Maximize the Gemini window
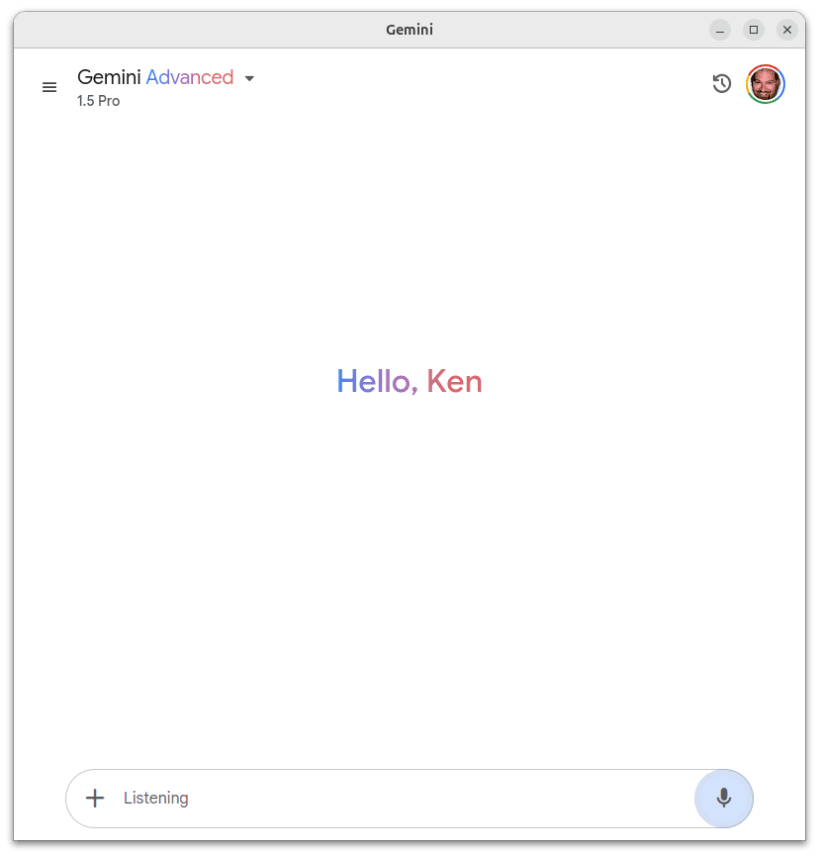The image size is (819, 857). click(x=753, y=30)
